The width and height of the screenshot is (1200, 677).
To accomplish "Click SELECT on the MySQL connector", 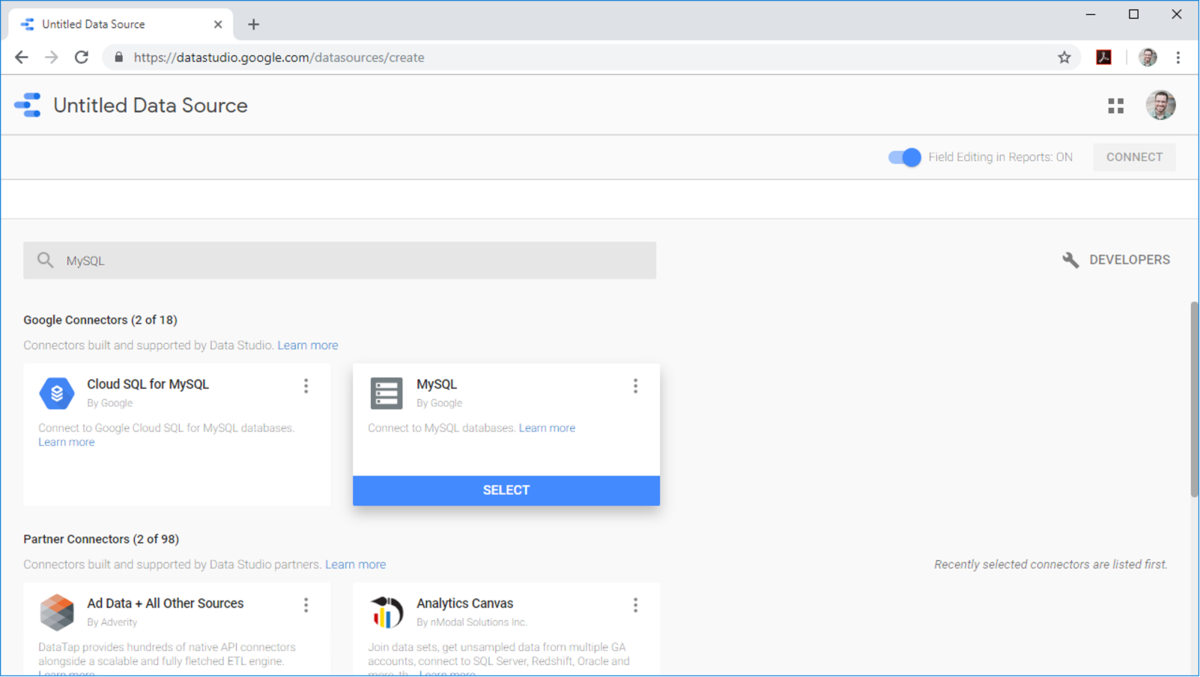I will pyautogui.click(x=506, y=490).
